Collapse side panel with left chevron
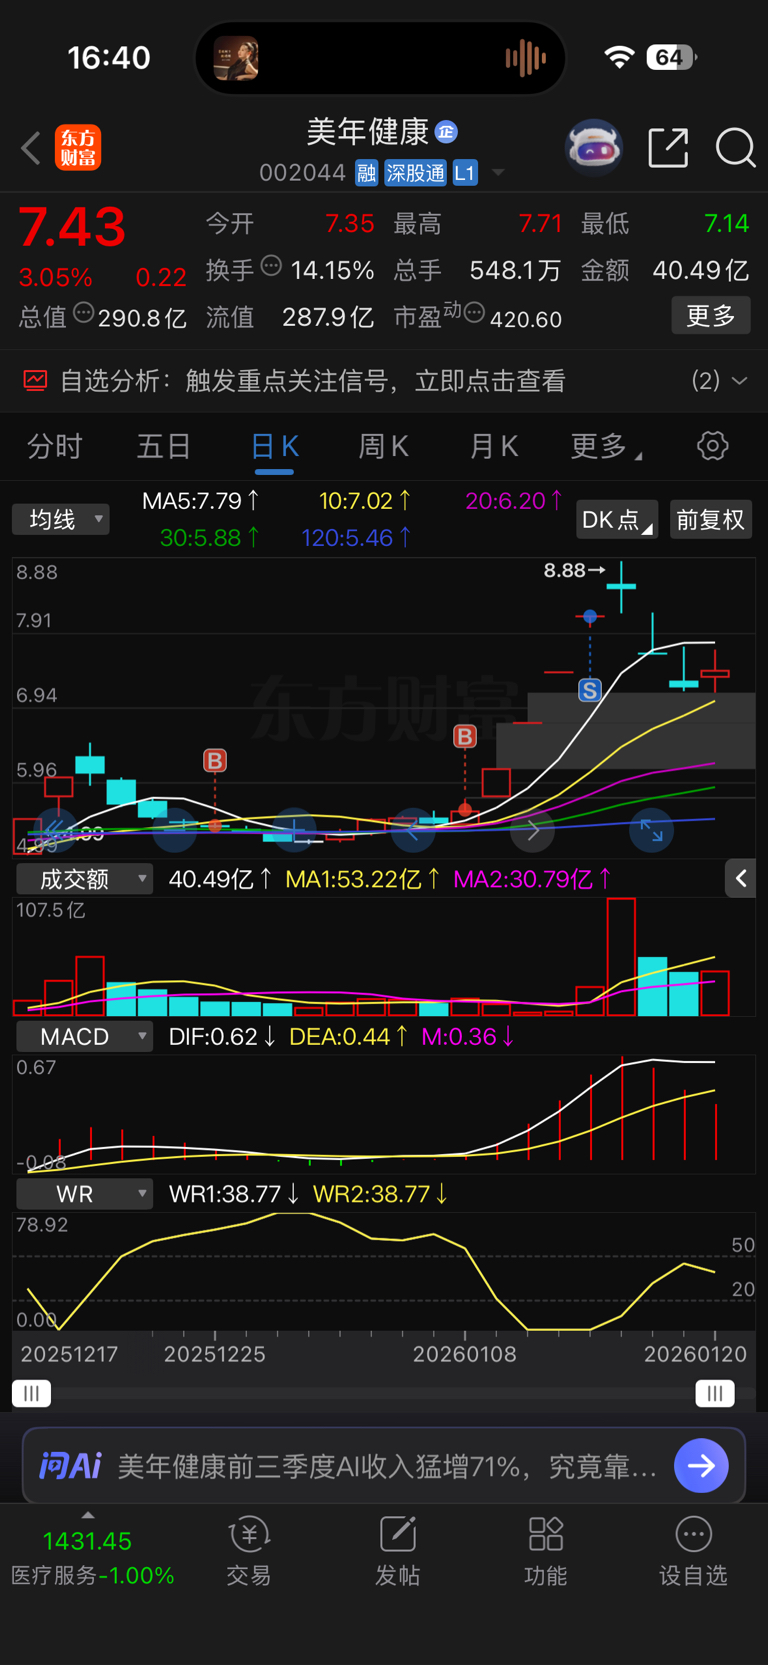 click(740, 879)
